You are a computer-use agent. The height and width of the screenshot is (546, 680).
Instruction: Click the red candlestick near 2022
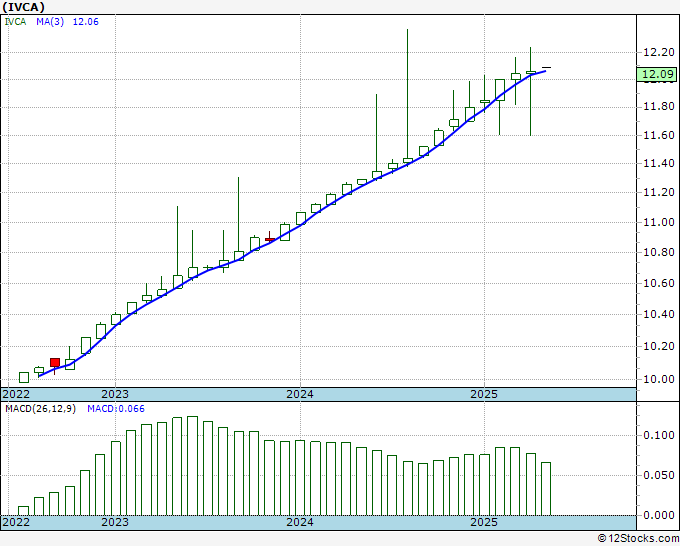pyautogui.click(x=55, y=363)
